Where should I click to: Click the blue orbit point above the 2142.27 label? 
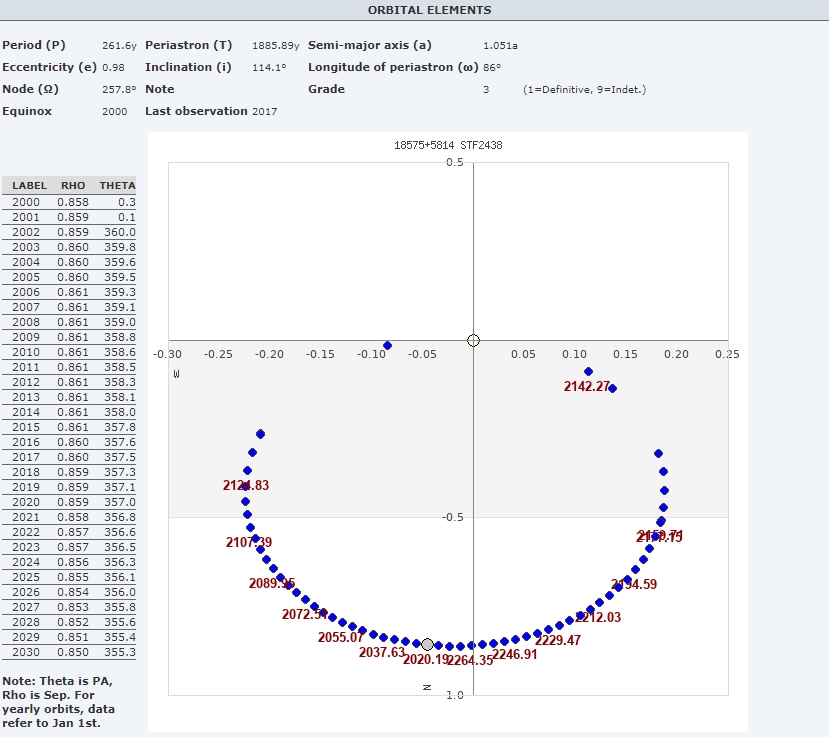click(x=588, y=372)
